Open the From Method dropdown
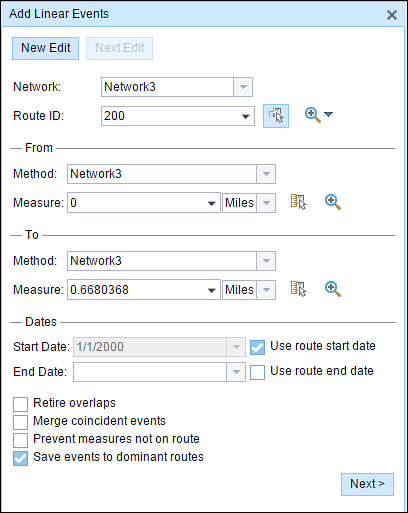408x513 pixels. pyautogui.click(x=266, y=174)
